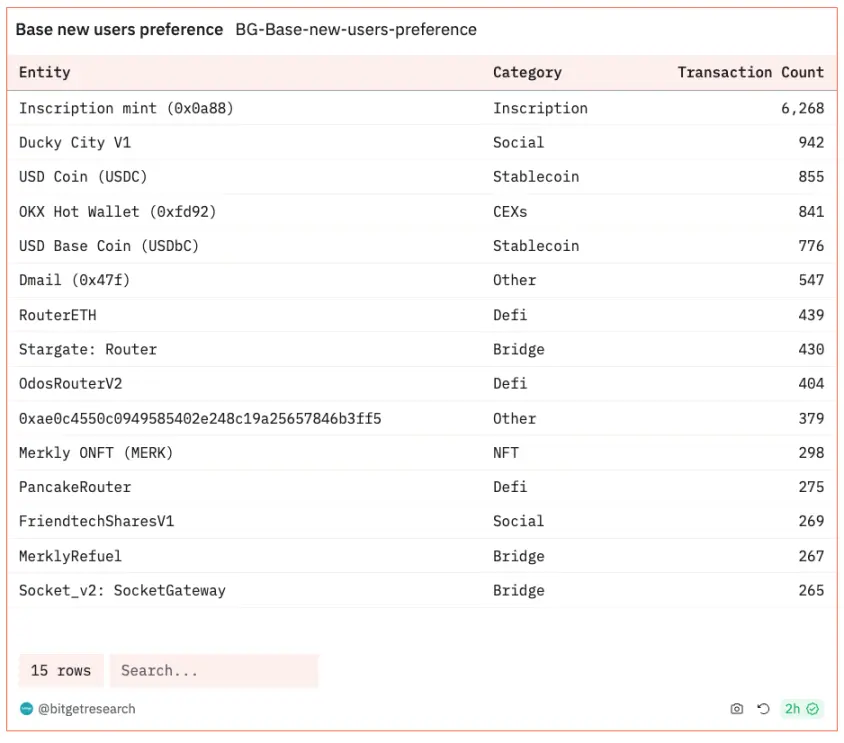Open the BG-Base-new-users-preference query link
844x743 pixels.
356,30
